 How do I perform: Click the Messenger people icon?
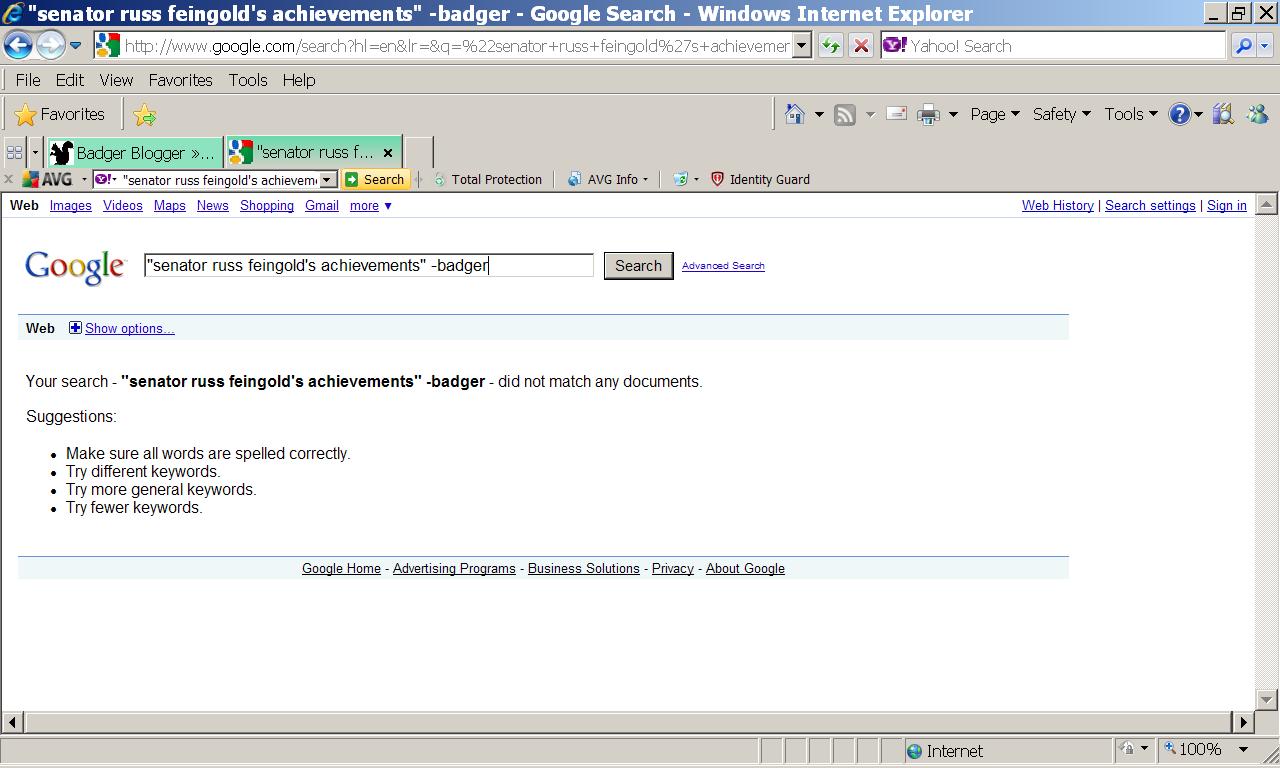coord(1257,115)
